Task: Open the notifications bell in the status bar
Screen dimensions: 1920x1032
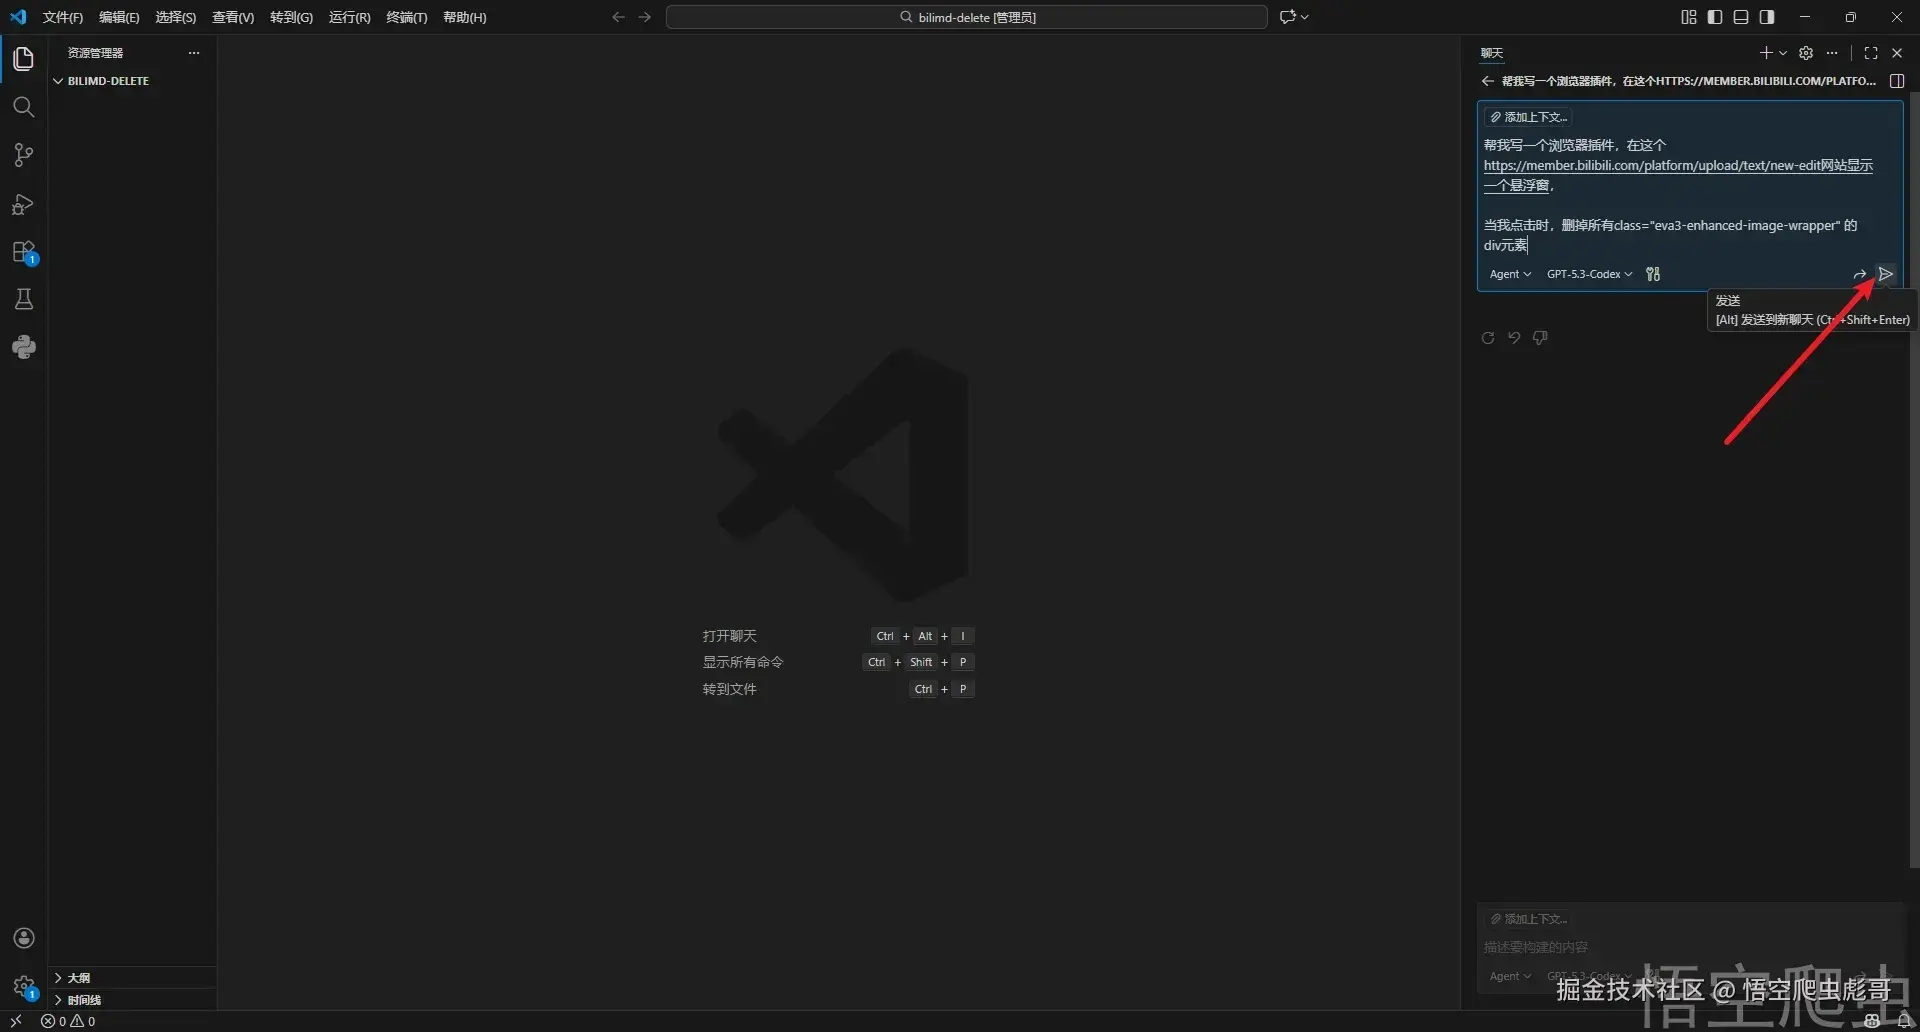Action: [1904, 1021]
